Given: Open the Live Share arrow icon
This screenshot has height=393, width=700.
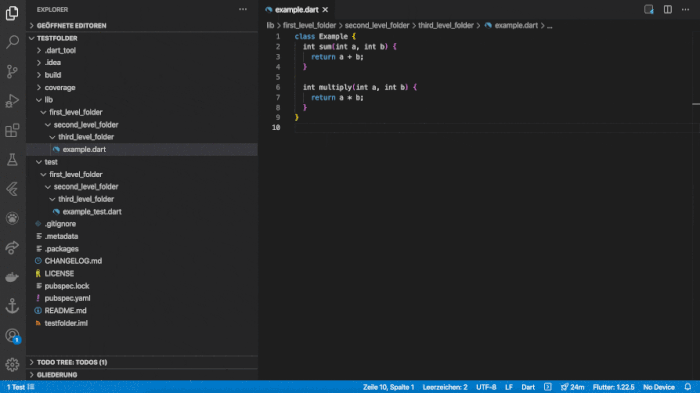Looking at the screenshot, I should [x=12, y=247].
